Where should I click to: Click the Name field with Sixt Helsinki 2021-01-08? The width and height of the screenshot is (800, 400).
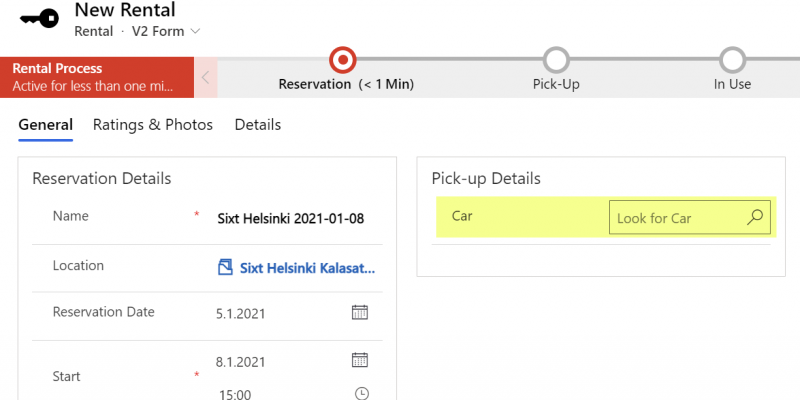click(291, 219)
